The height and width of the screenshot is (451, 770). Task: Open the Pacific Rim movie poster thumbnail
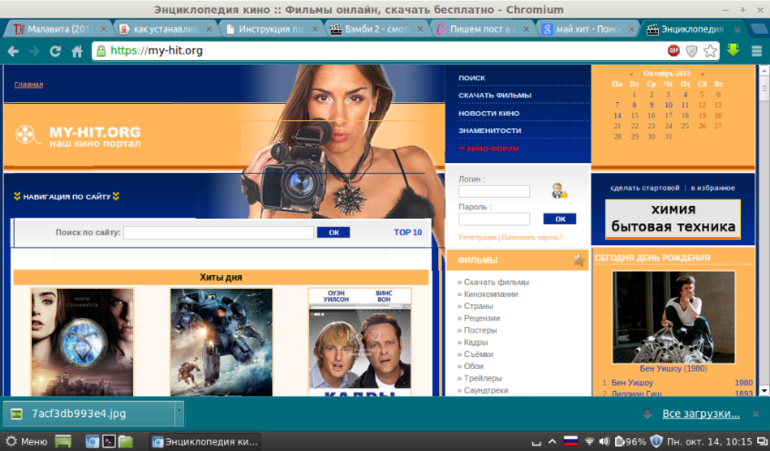pyautogui.click(x=221, y=342)
